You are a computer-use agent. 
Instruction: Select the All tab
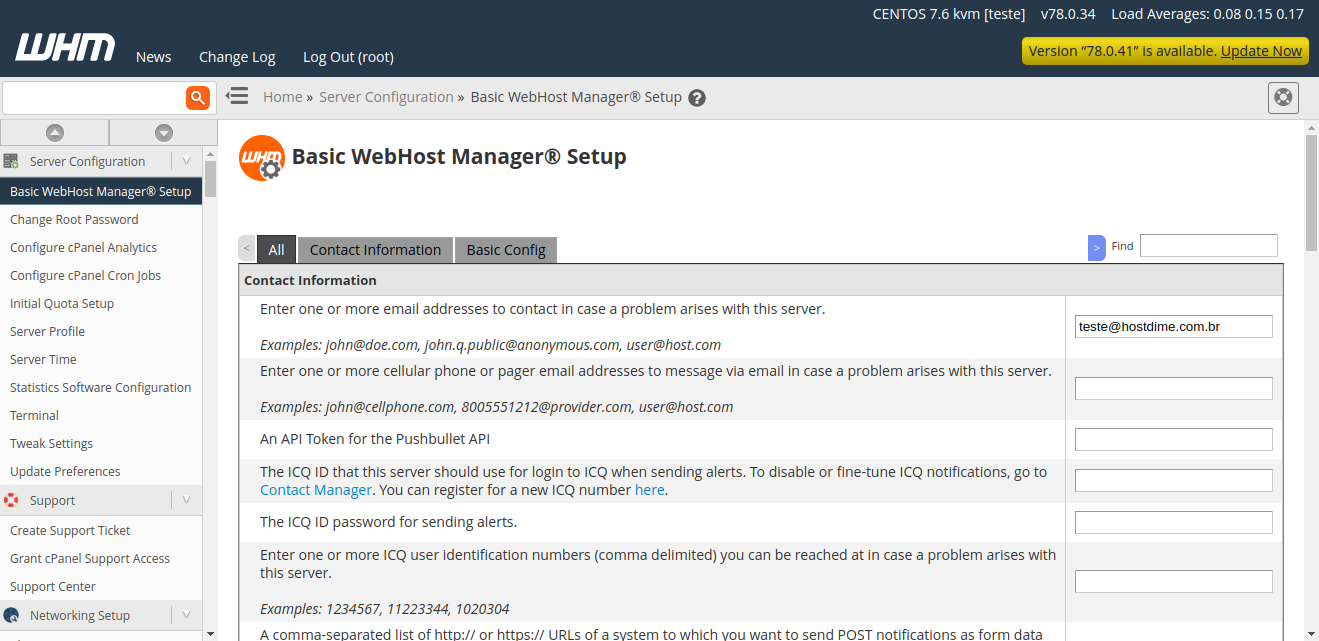[x=276, y=250]
